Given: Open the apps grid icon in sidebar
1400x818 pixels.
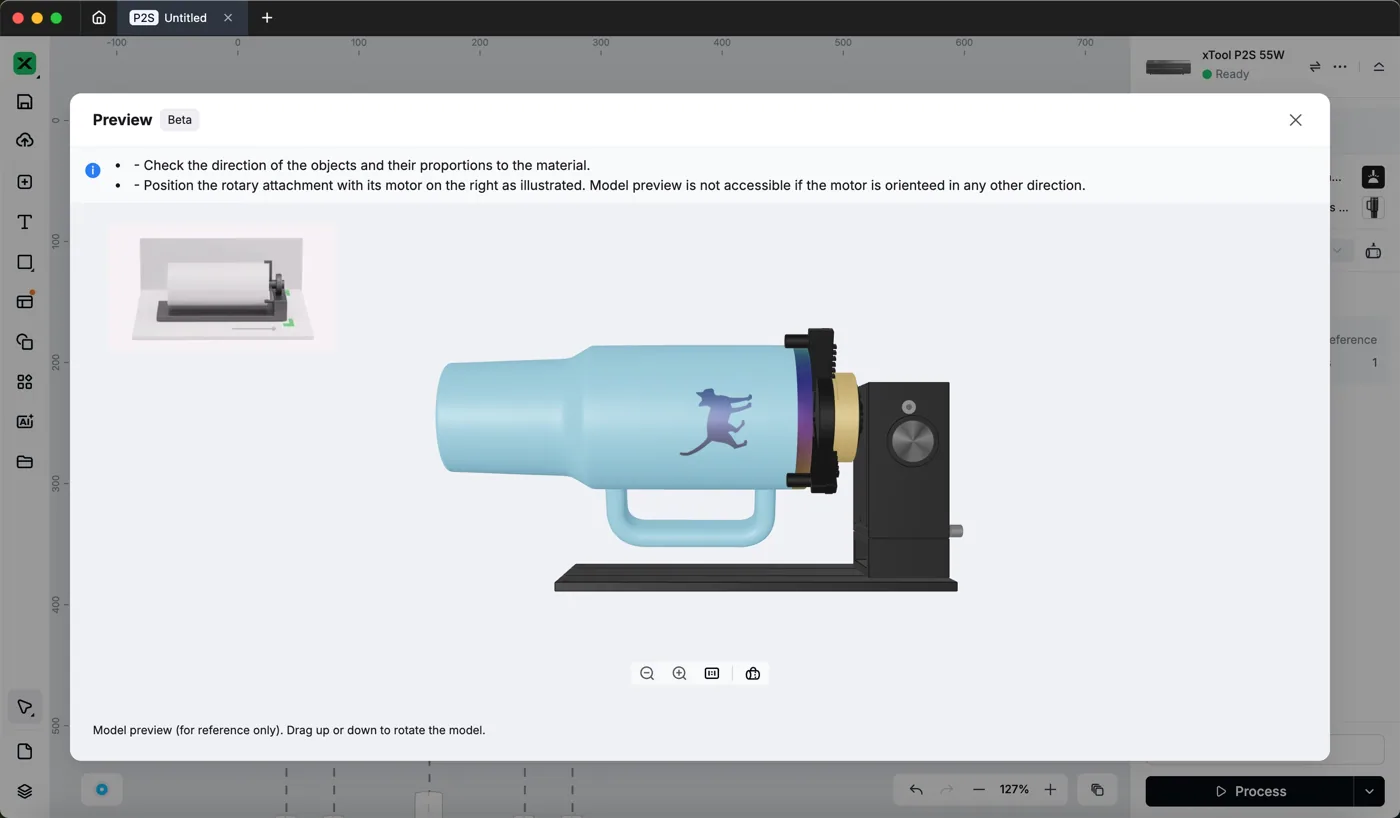Looking at the screenshot, I should pos(25,382).
